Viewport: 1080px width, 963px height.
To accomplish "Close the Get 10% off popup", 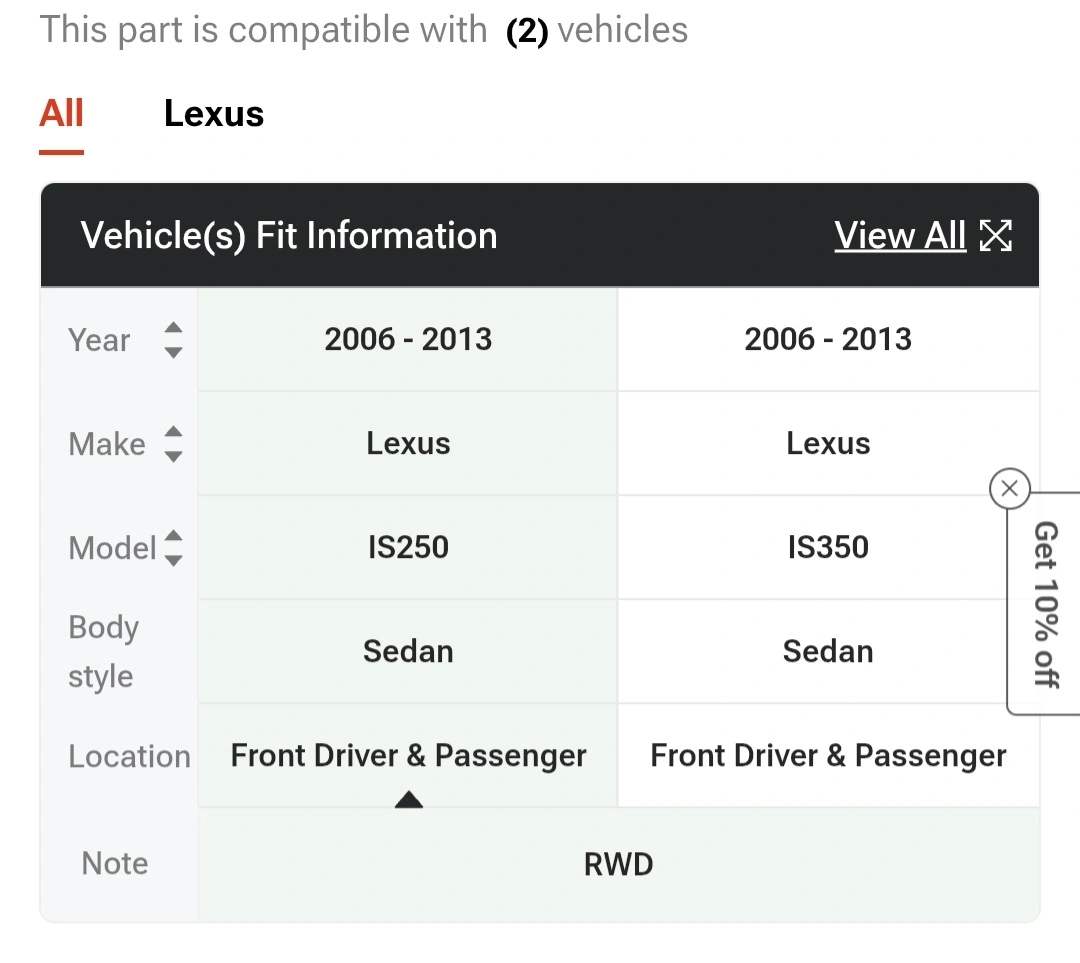I will click(x=1009, y=489).
